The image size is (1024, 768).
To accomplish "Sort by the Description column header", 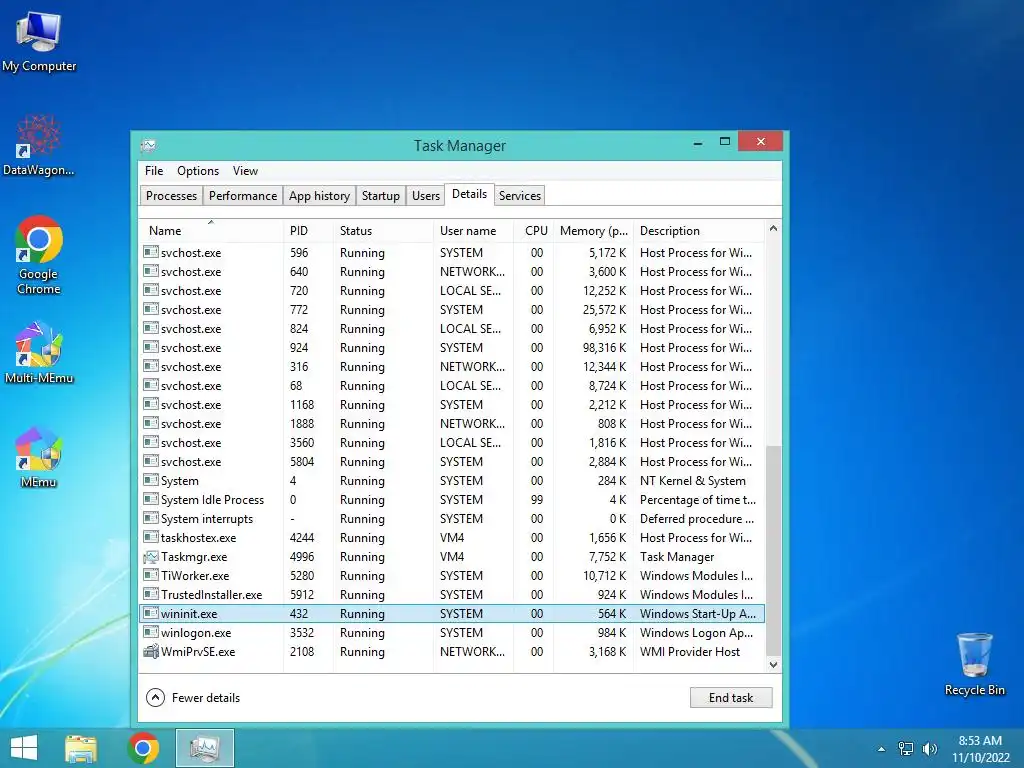I will [x=698, y=231].
